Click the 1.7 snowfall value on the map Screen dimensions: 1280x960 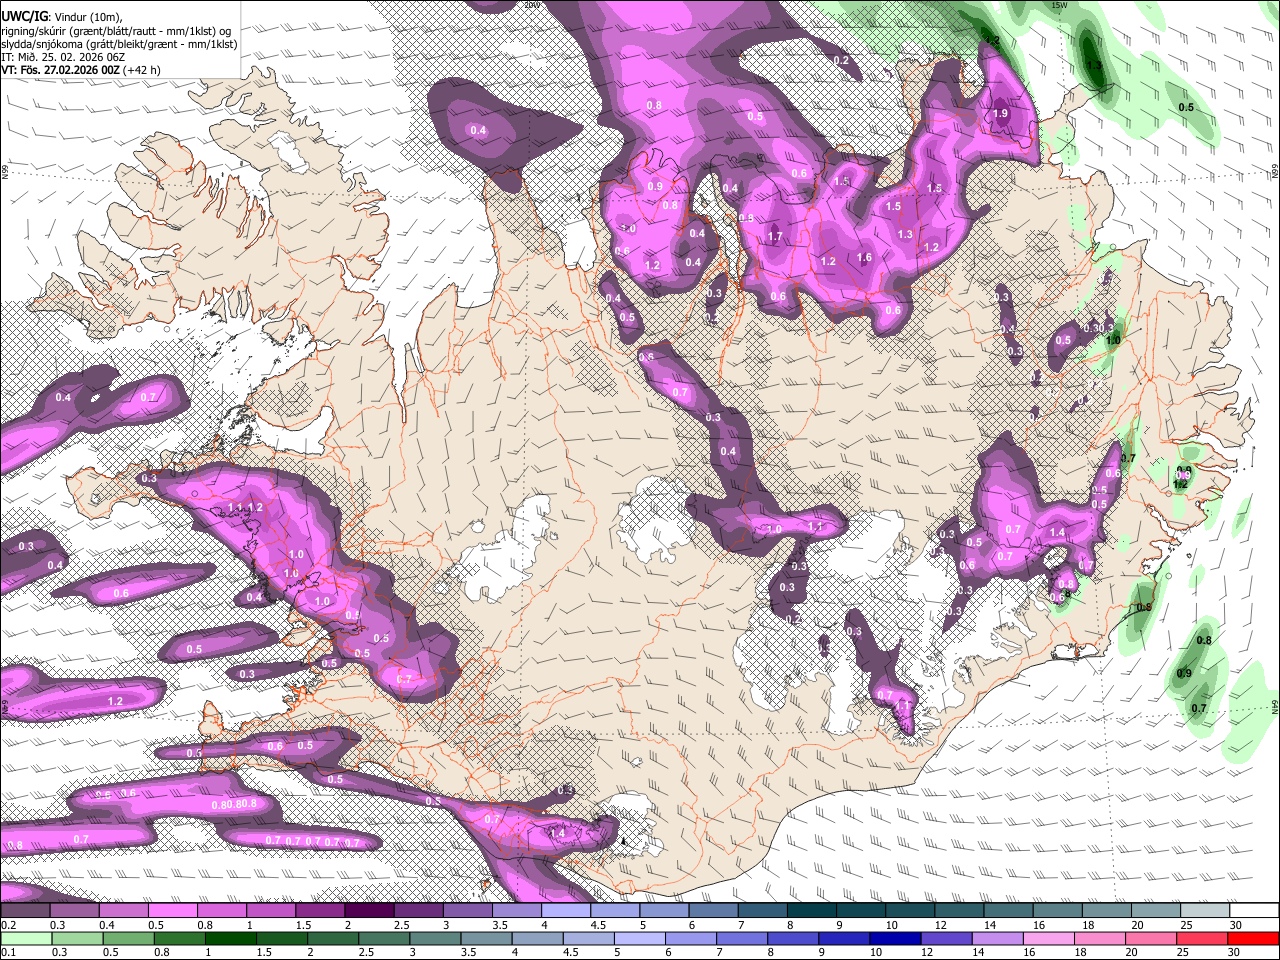point(774,237)
